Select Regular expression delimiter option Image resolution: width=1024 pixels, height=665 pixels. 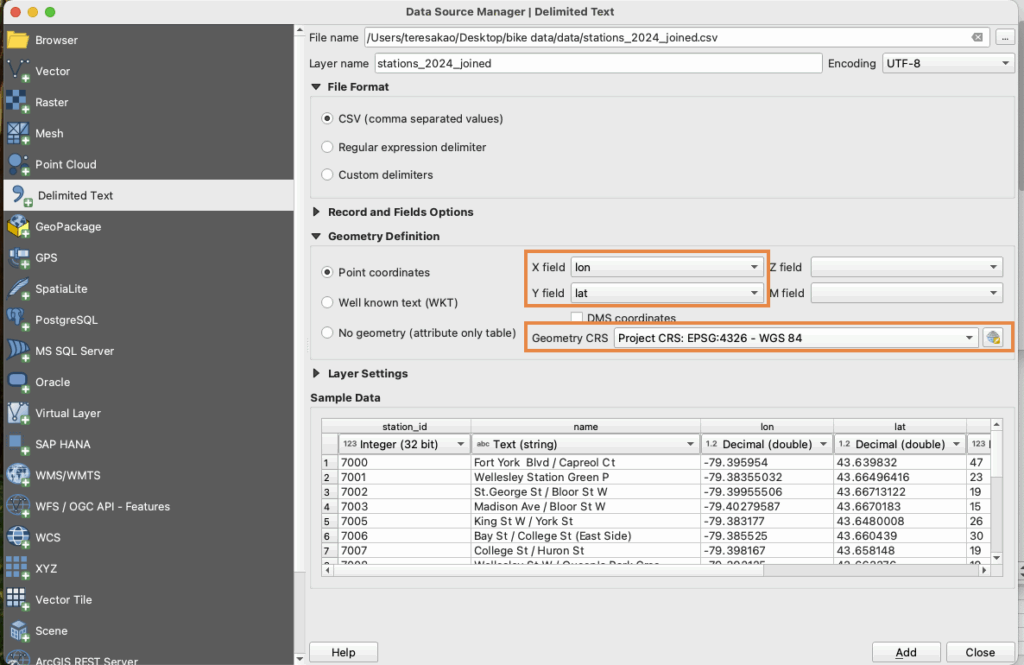327,147
